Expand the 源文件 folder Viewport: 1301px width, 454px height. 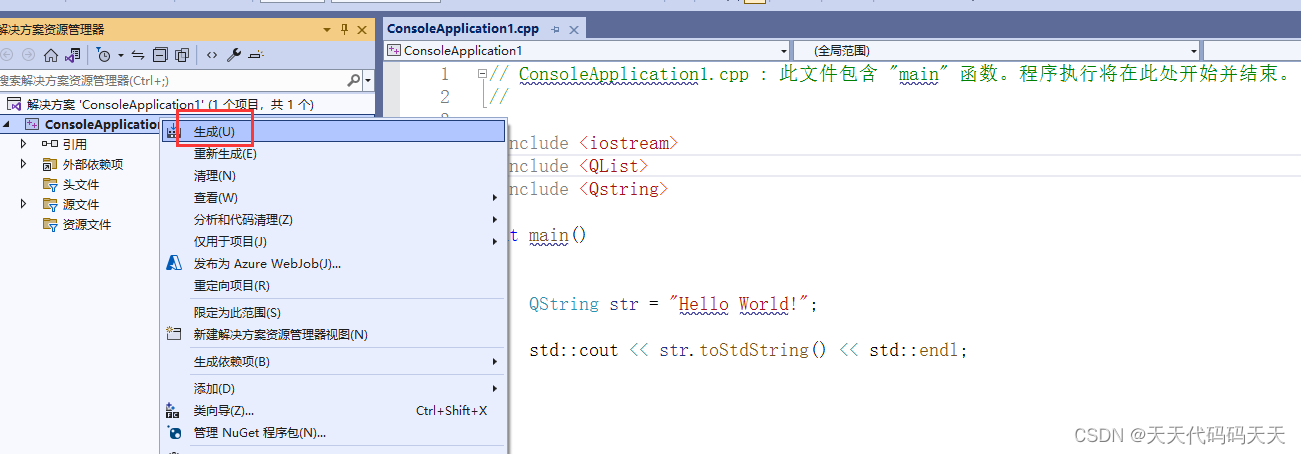pyautogui.click(x=24, y=204)
